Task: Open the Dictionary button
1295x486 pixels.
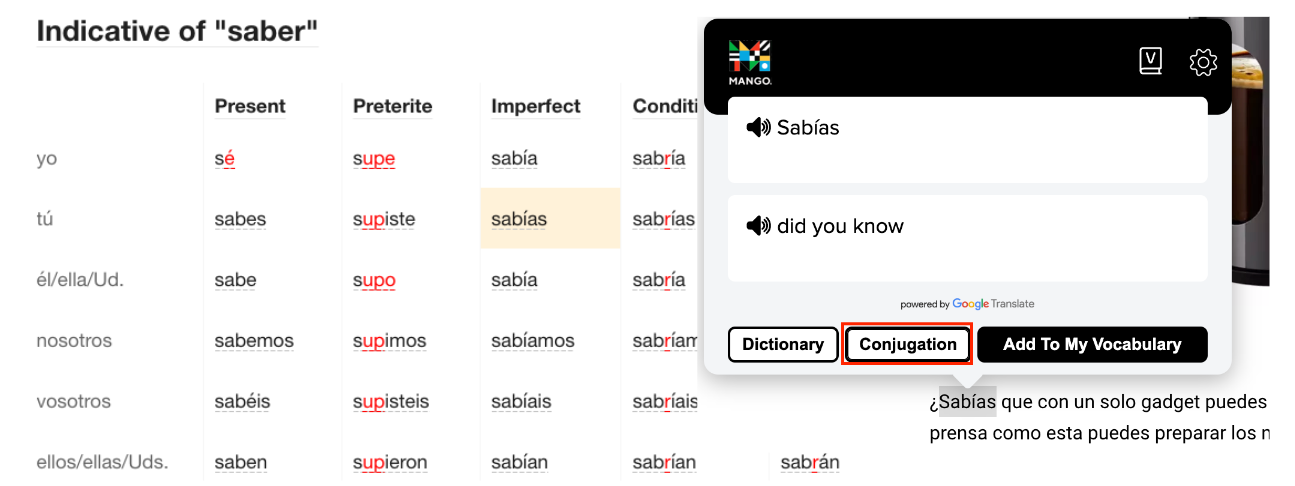Action: point(782,344)
